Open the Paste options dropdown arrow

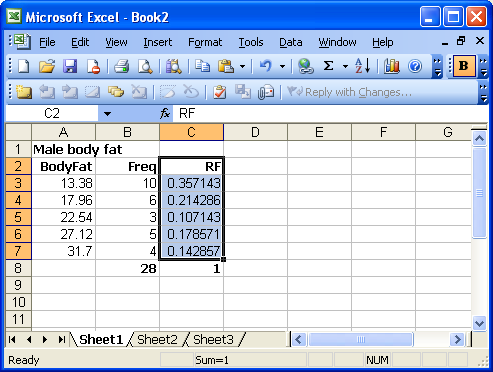click(243, 66)
